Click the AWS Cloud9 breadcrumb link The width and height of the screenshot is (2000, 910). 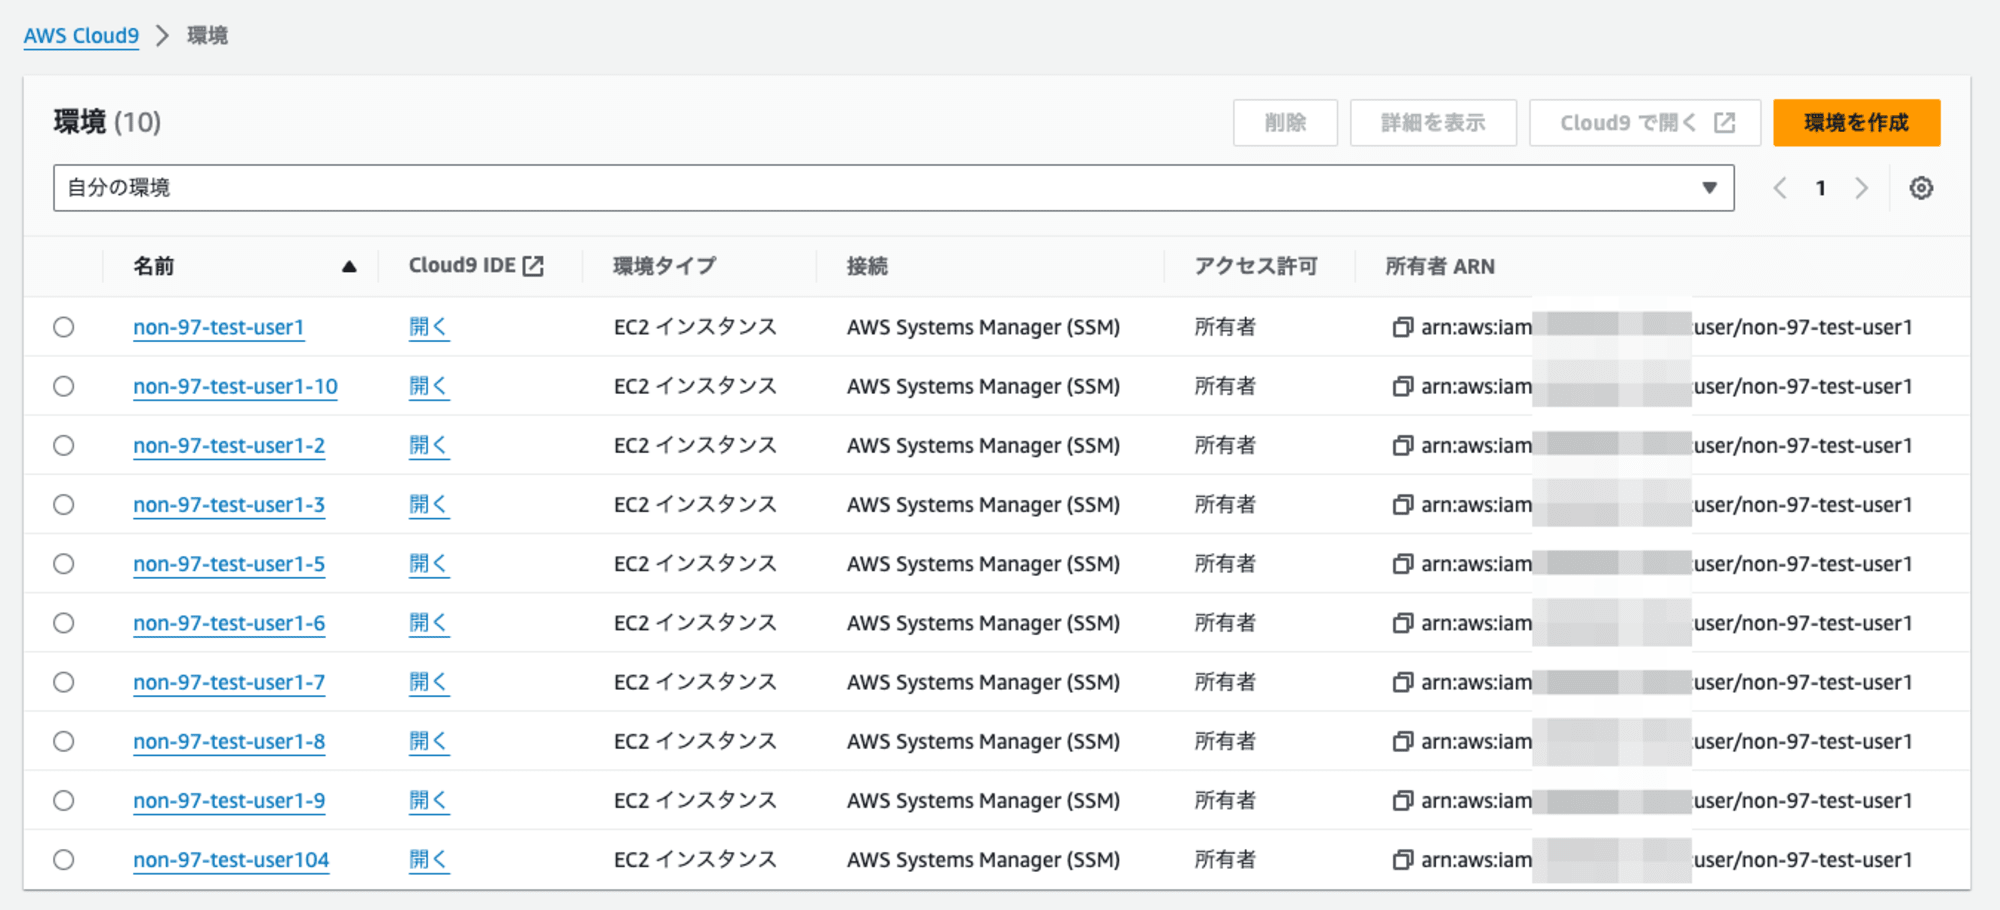click(81, 36)
